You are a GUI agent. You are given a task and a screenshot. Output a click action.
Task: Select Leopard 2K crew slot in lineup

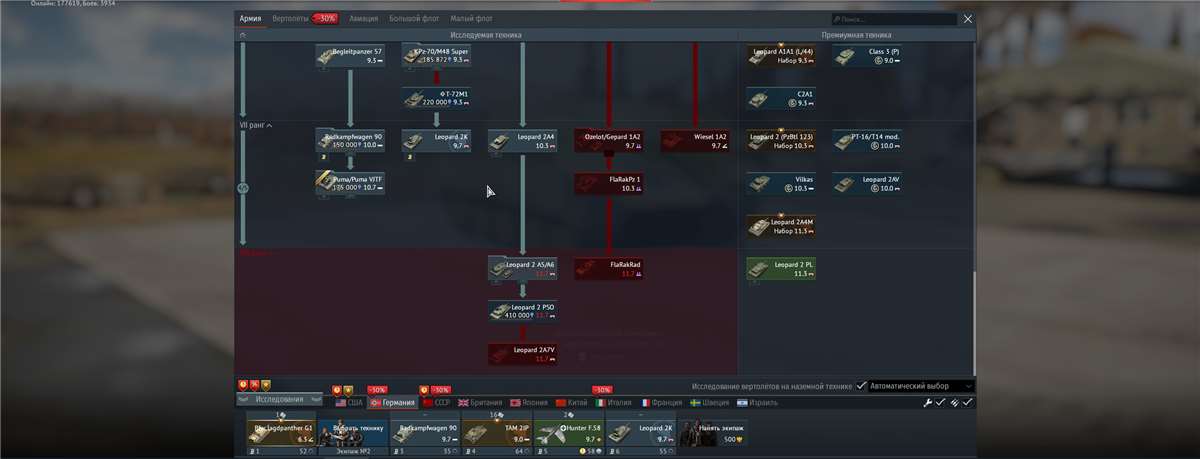coord(641,432)
